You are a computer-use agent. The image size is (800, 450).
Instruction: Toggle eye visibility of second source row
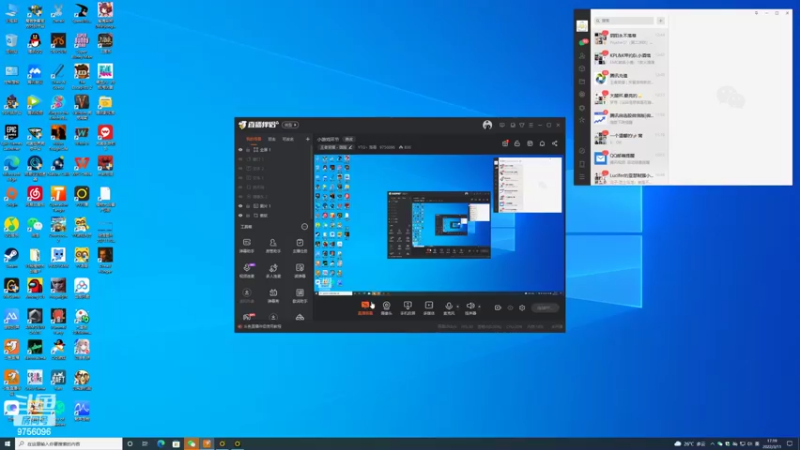[240, 159]
